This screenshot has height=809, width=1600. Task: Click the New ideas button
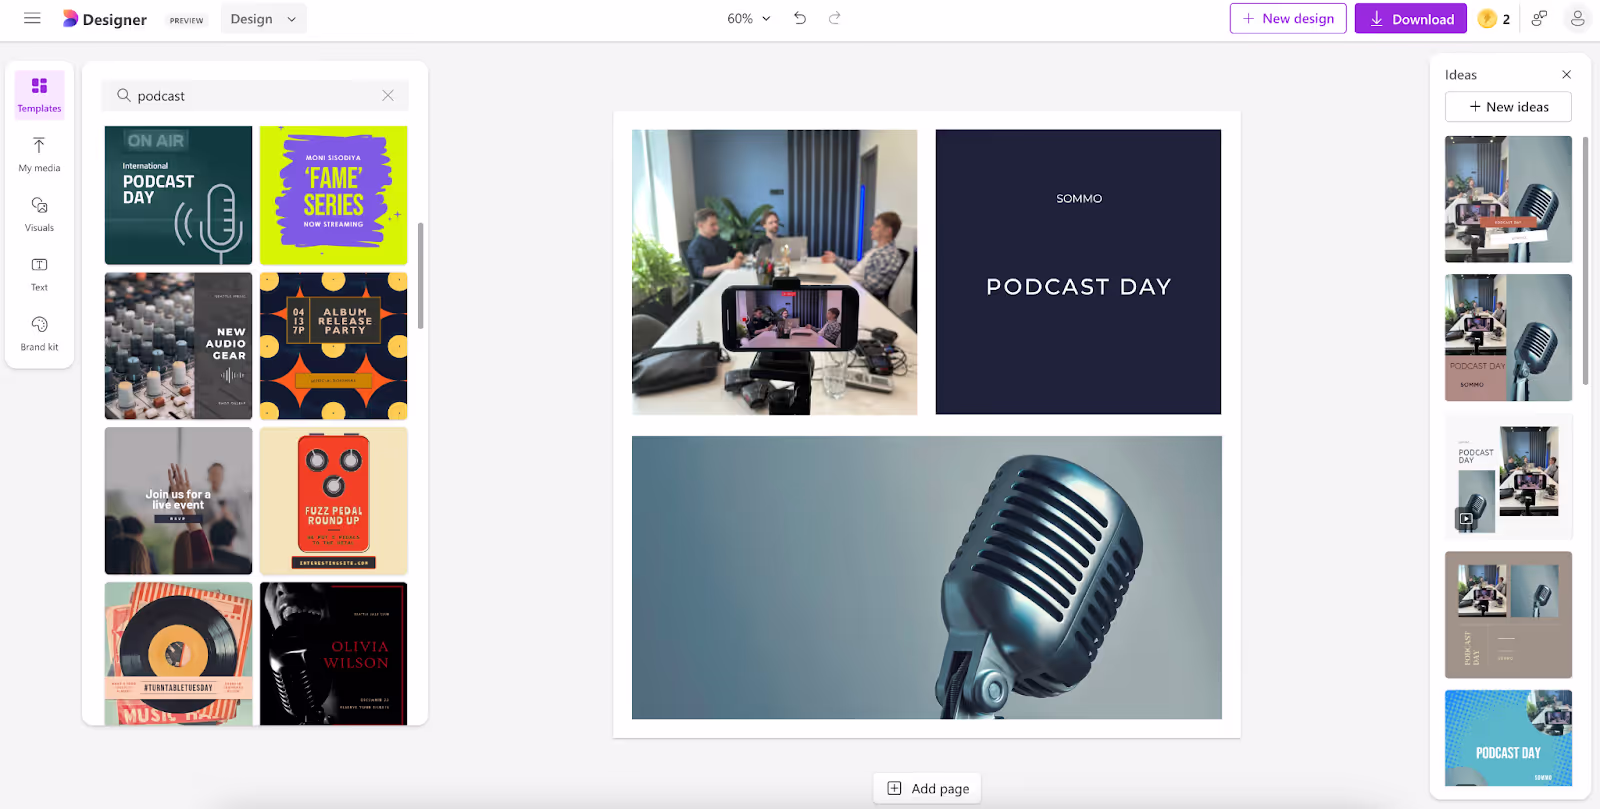tap(1508, 107)
